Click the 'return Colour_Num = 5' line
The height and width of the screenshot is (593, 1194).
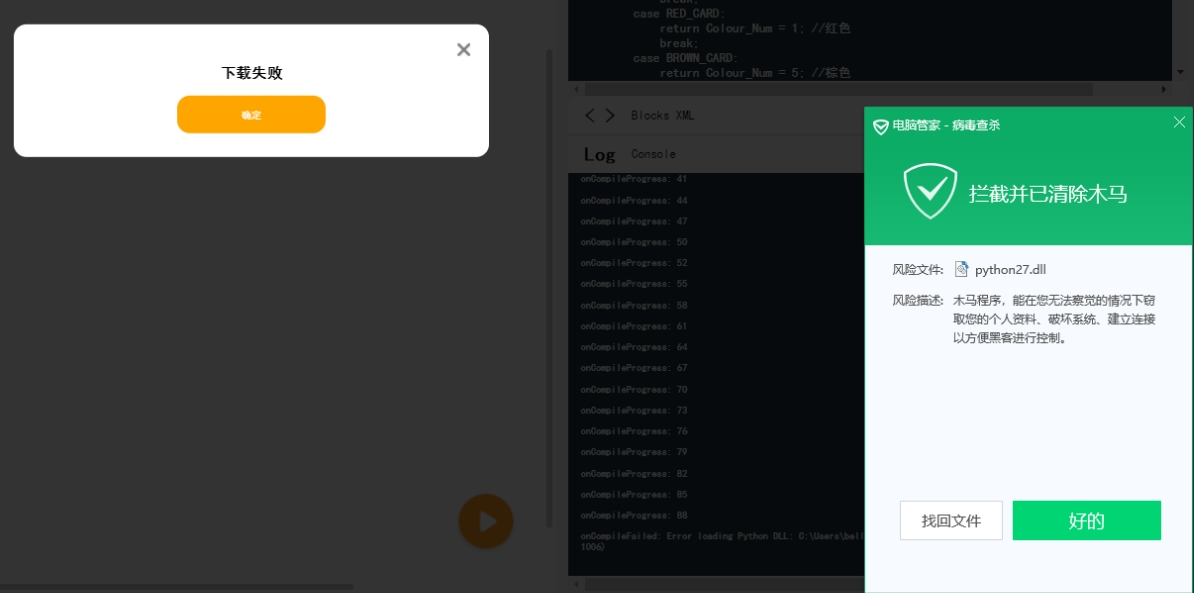pyautogui.click(x=755, y=73)
